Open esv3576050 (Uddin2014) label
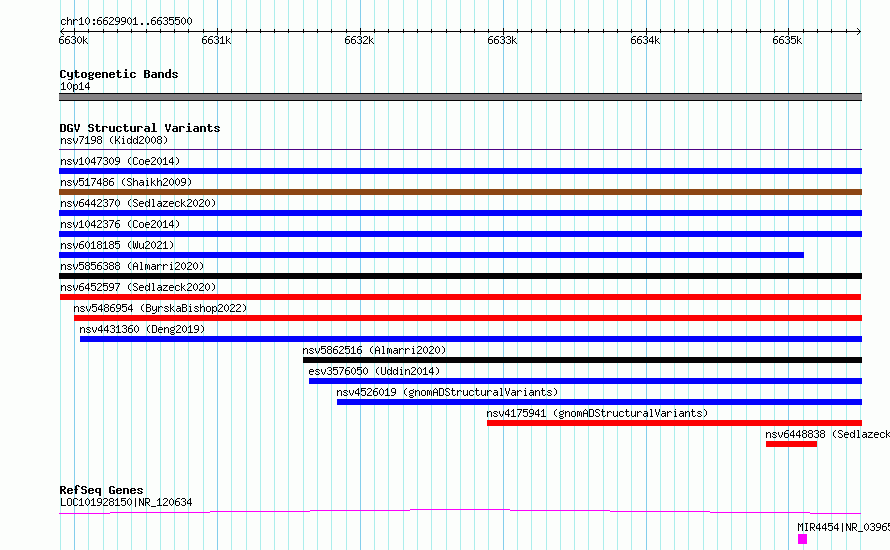Viewport: 890px width, 550px height. 374,371
